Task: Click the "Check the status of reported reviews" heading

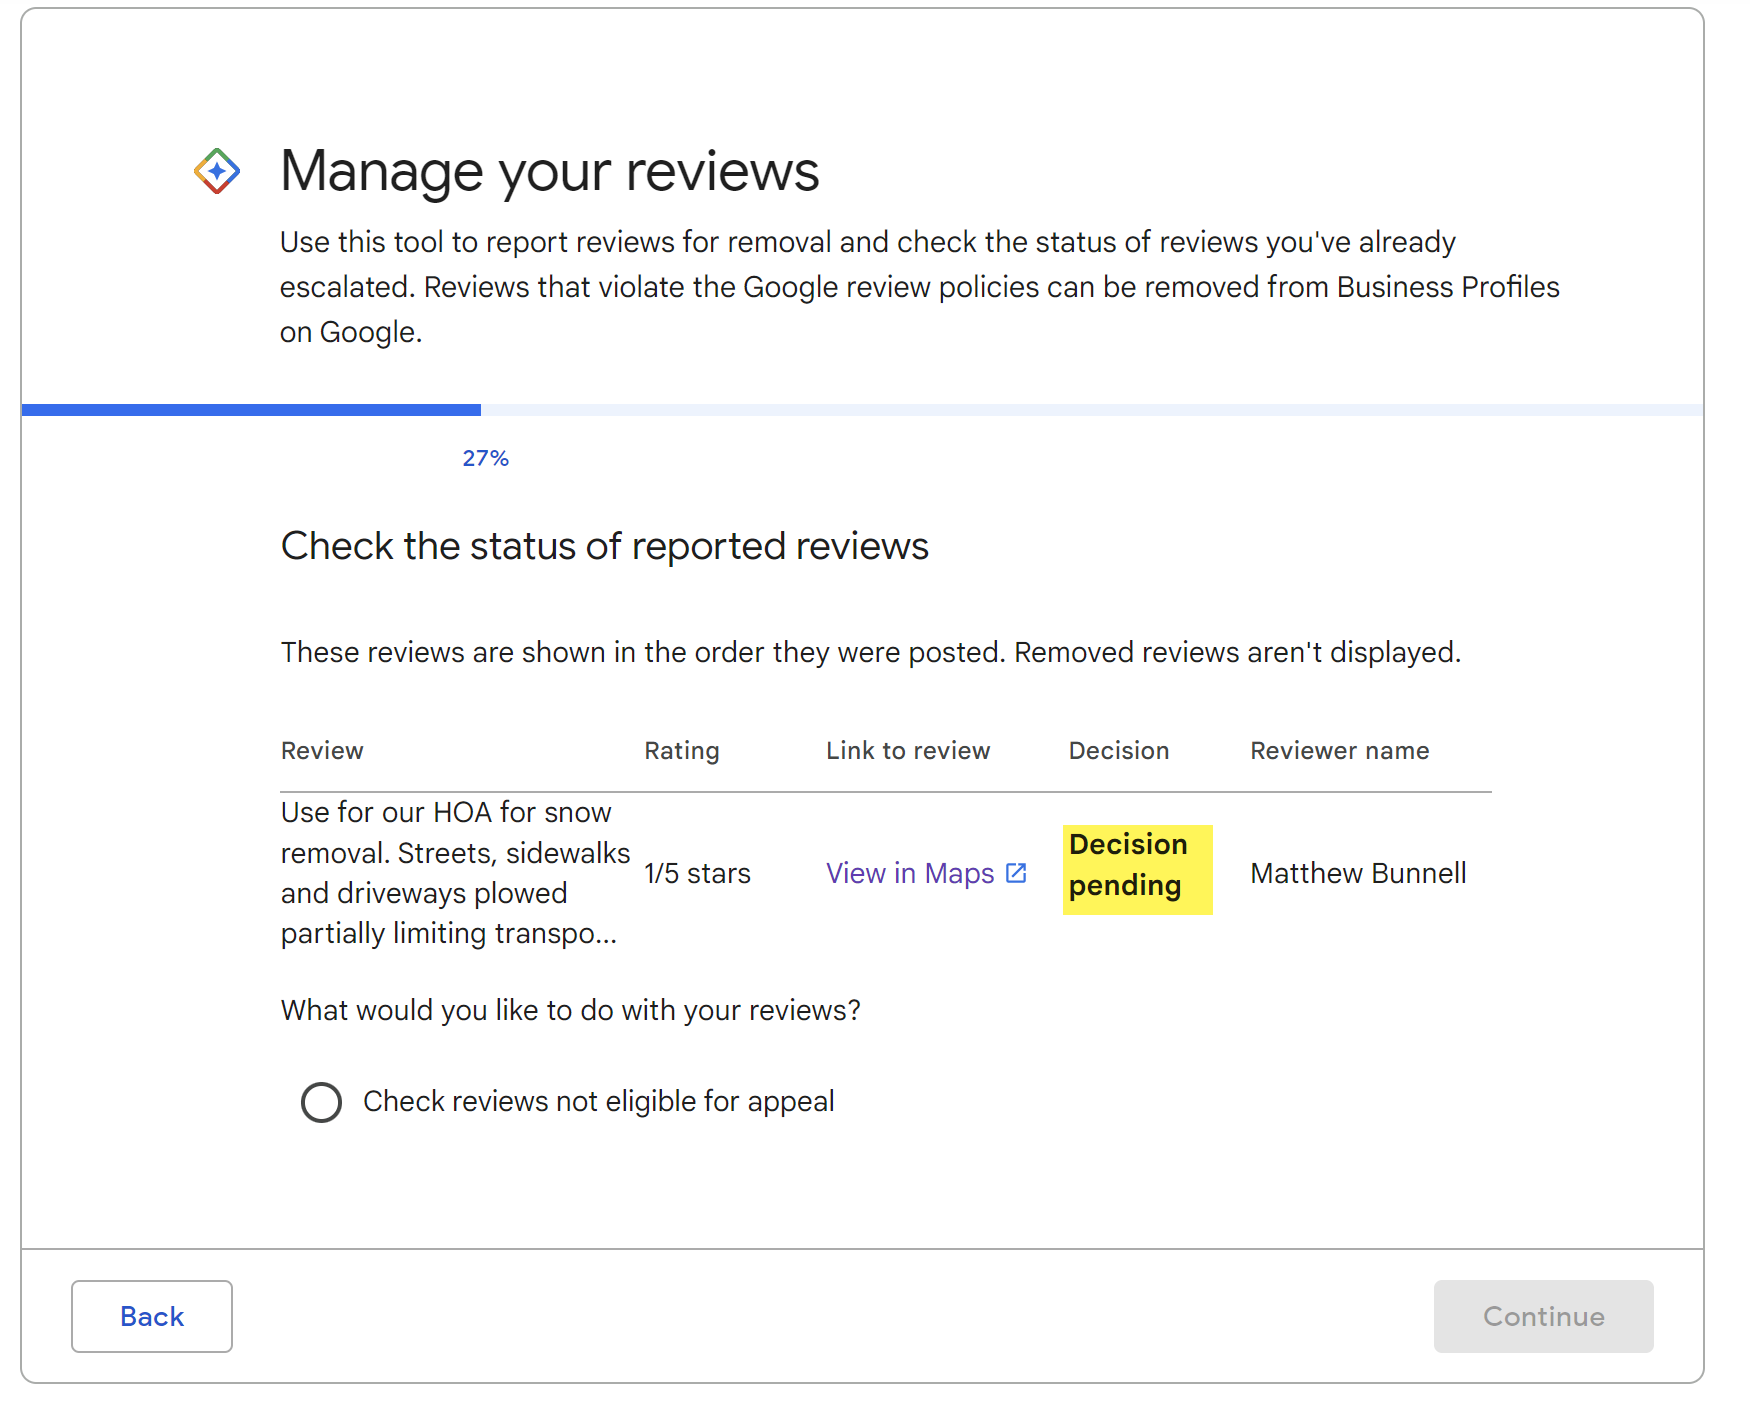Action: 604,546
